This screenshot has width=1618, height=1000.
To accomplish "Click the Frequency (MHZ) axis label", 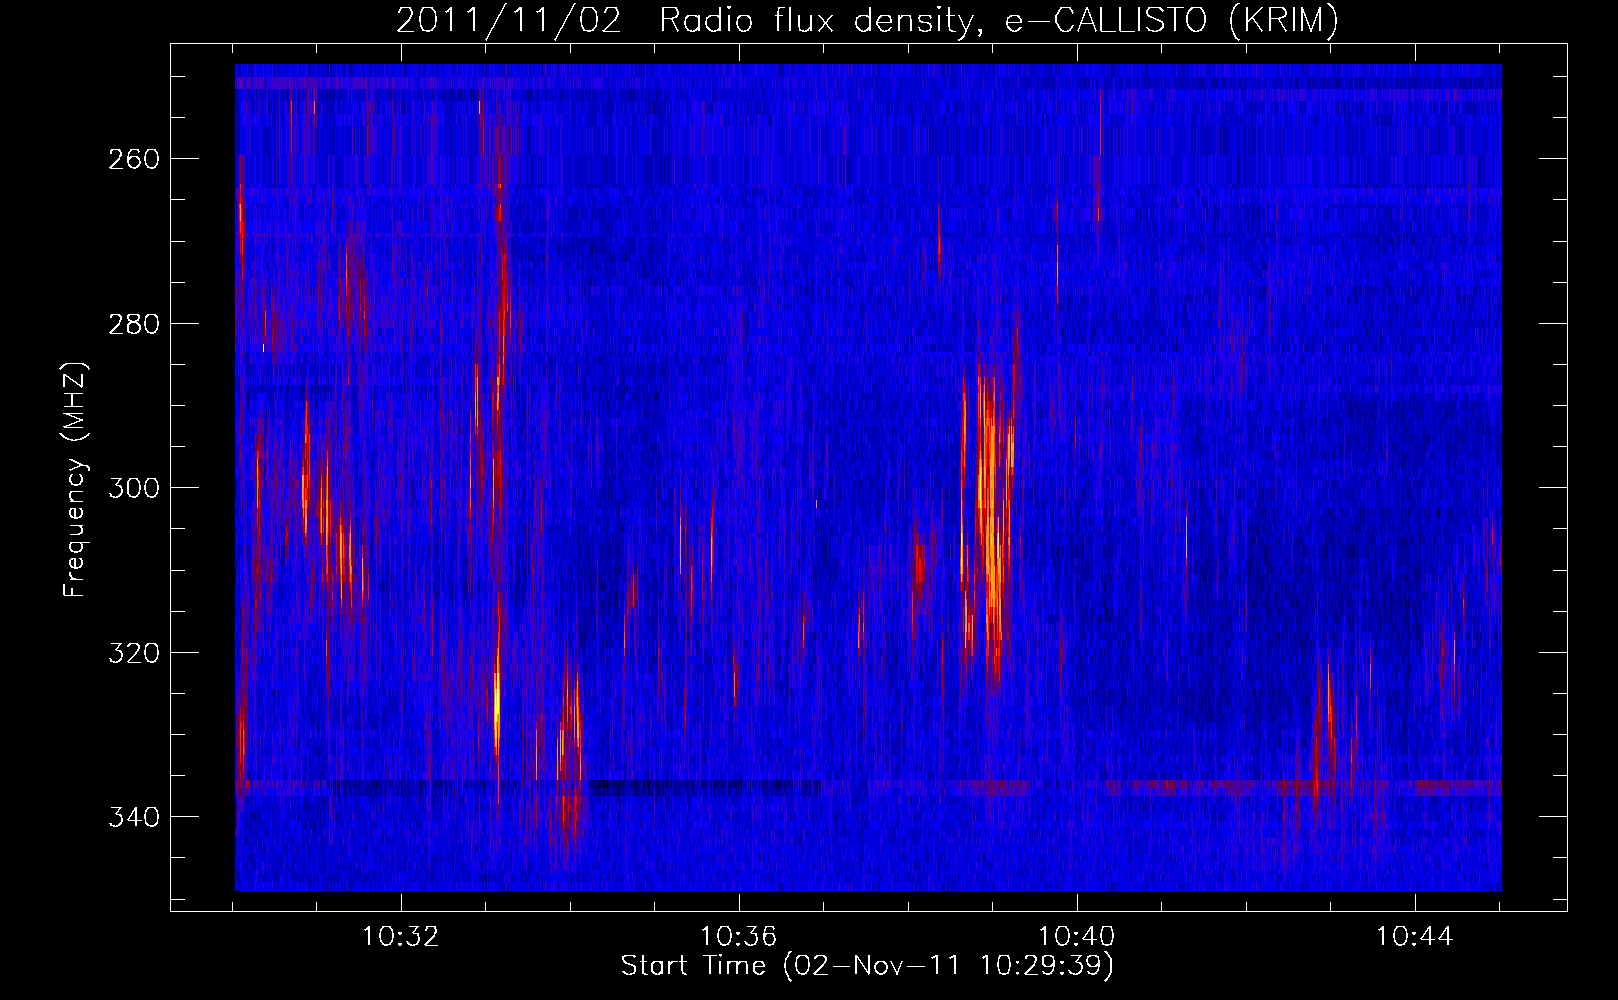I will click(x=75, y=480).
